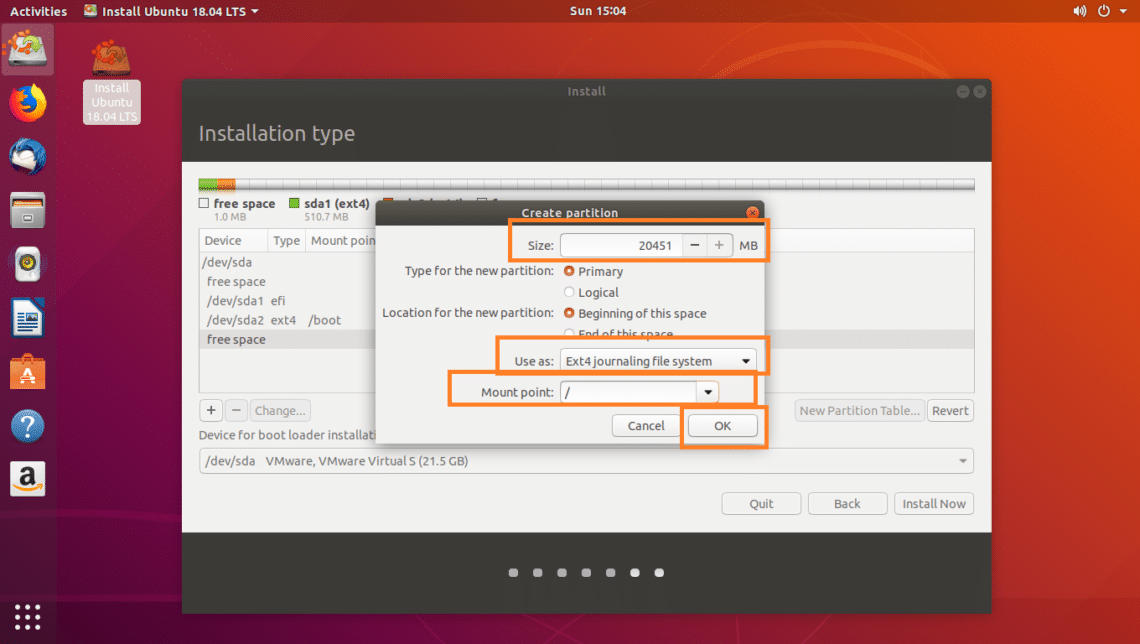Confirm partition with OK button
The height and width of the screenshot is (644, 1140).
point(722,426)
